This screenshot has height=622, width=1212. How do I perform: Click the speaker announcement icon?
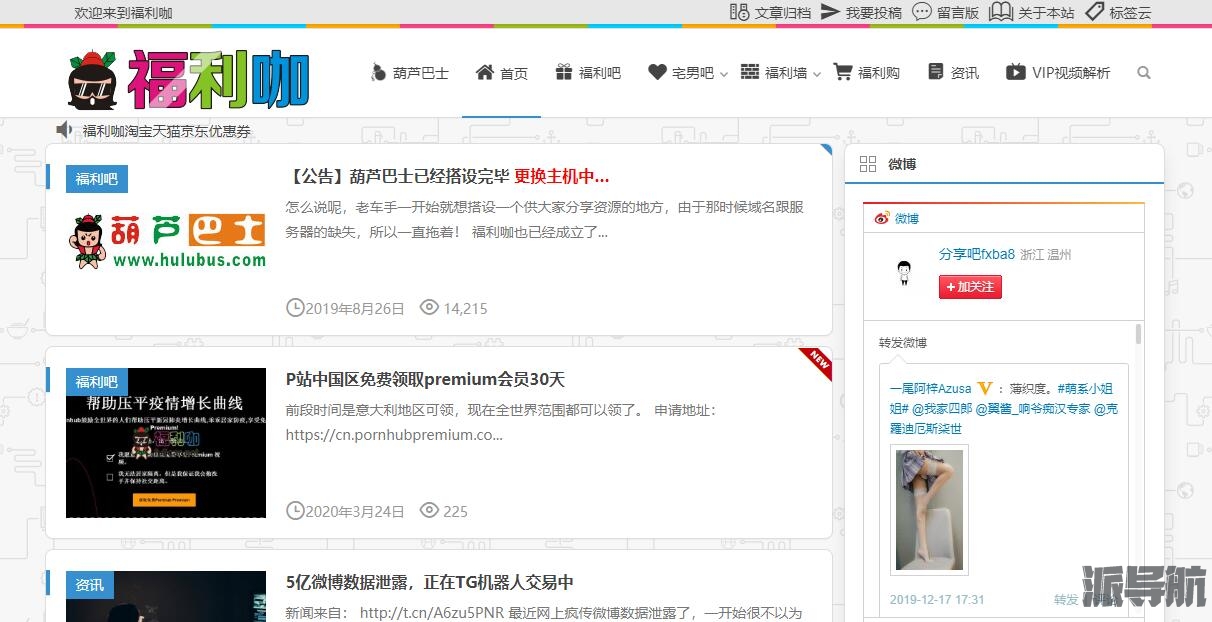65,130
